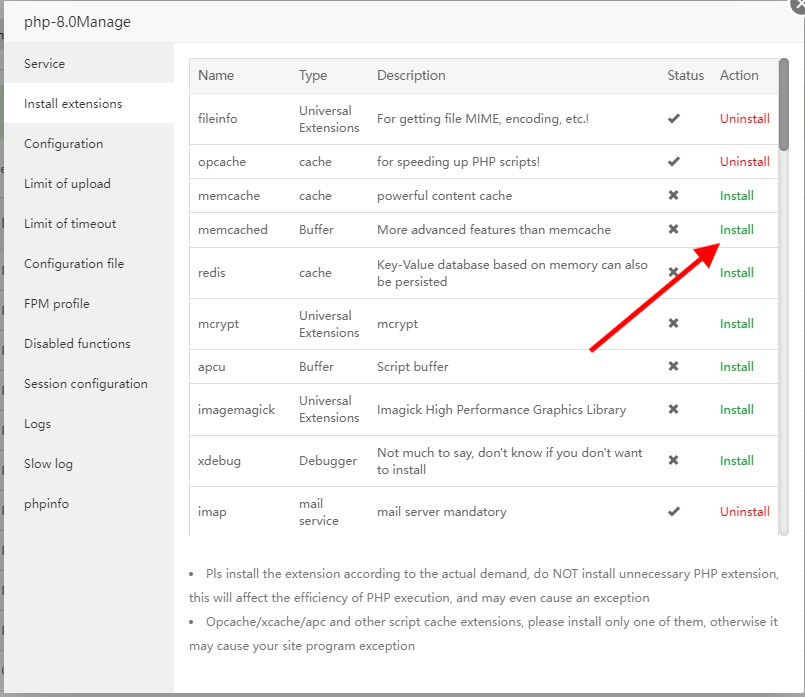Click the X status icon for apcu
The width and height of the screenshot is (805, 697).
pos(674,367)
